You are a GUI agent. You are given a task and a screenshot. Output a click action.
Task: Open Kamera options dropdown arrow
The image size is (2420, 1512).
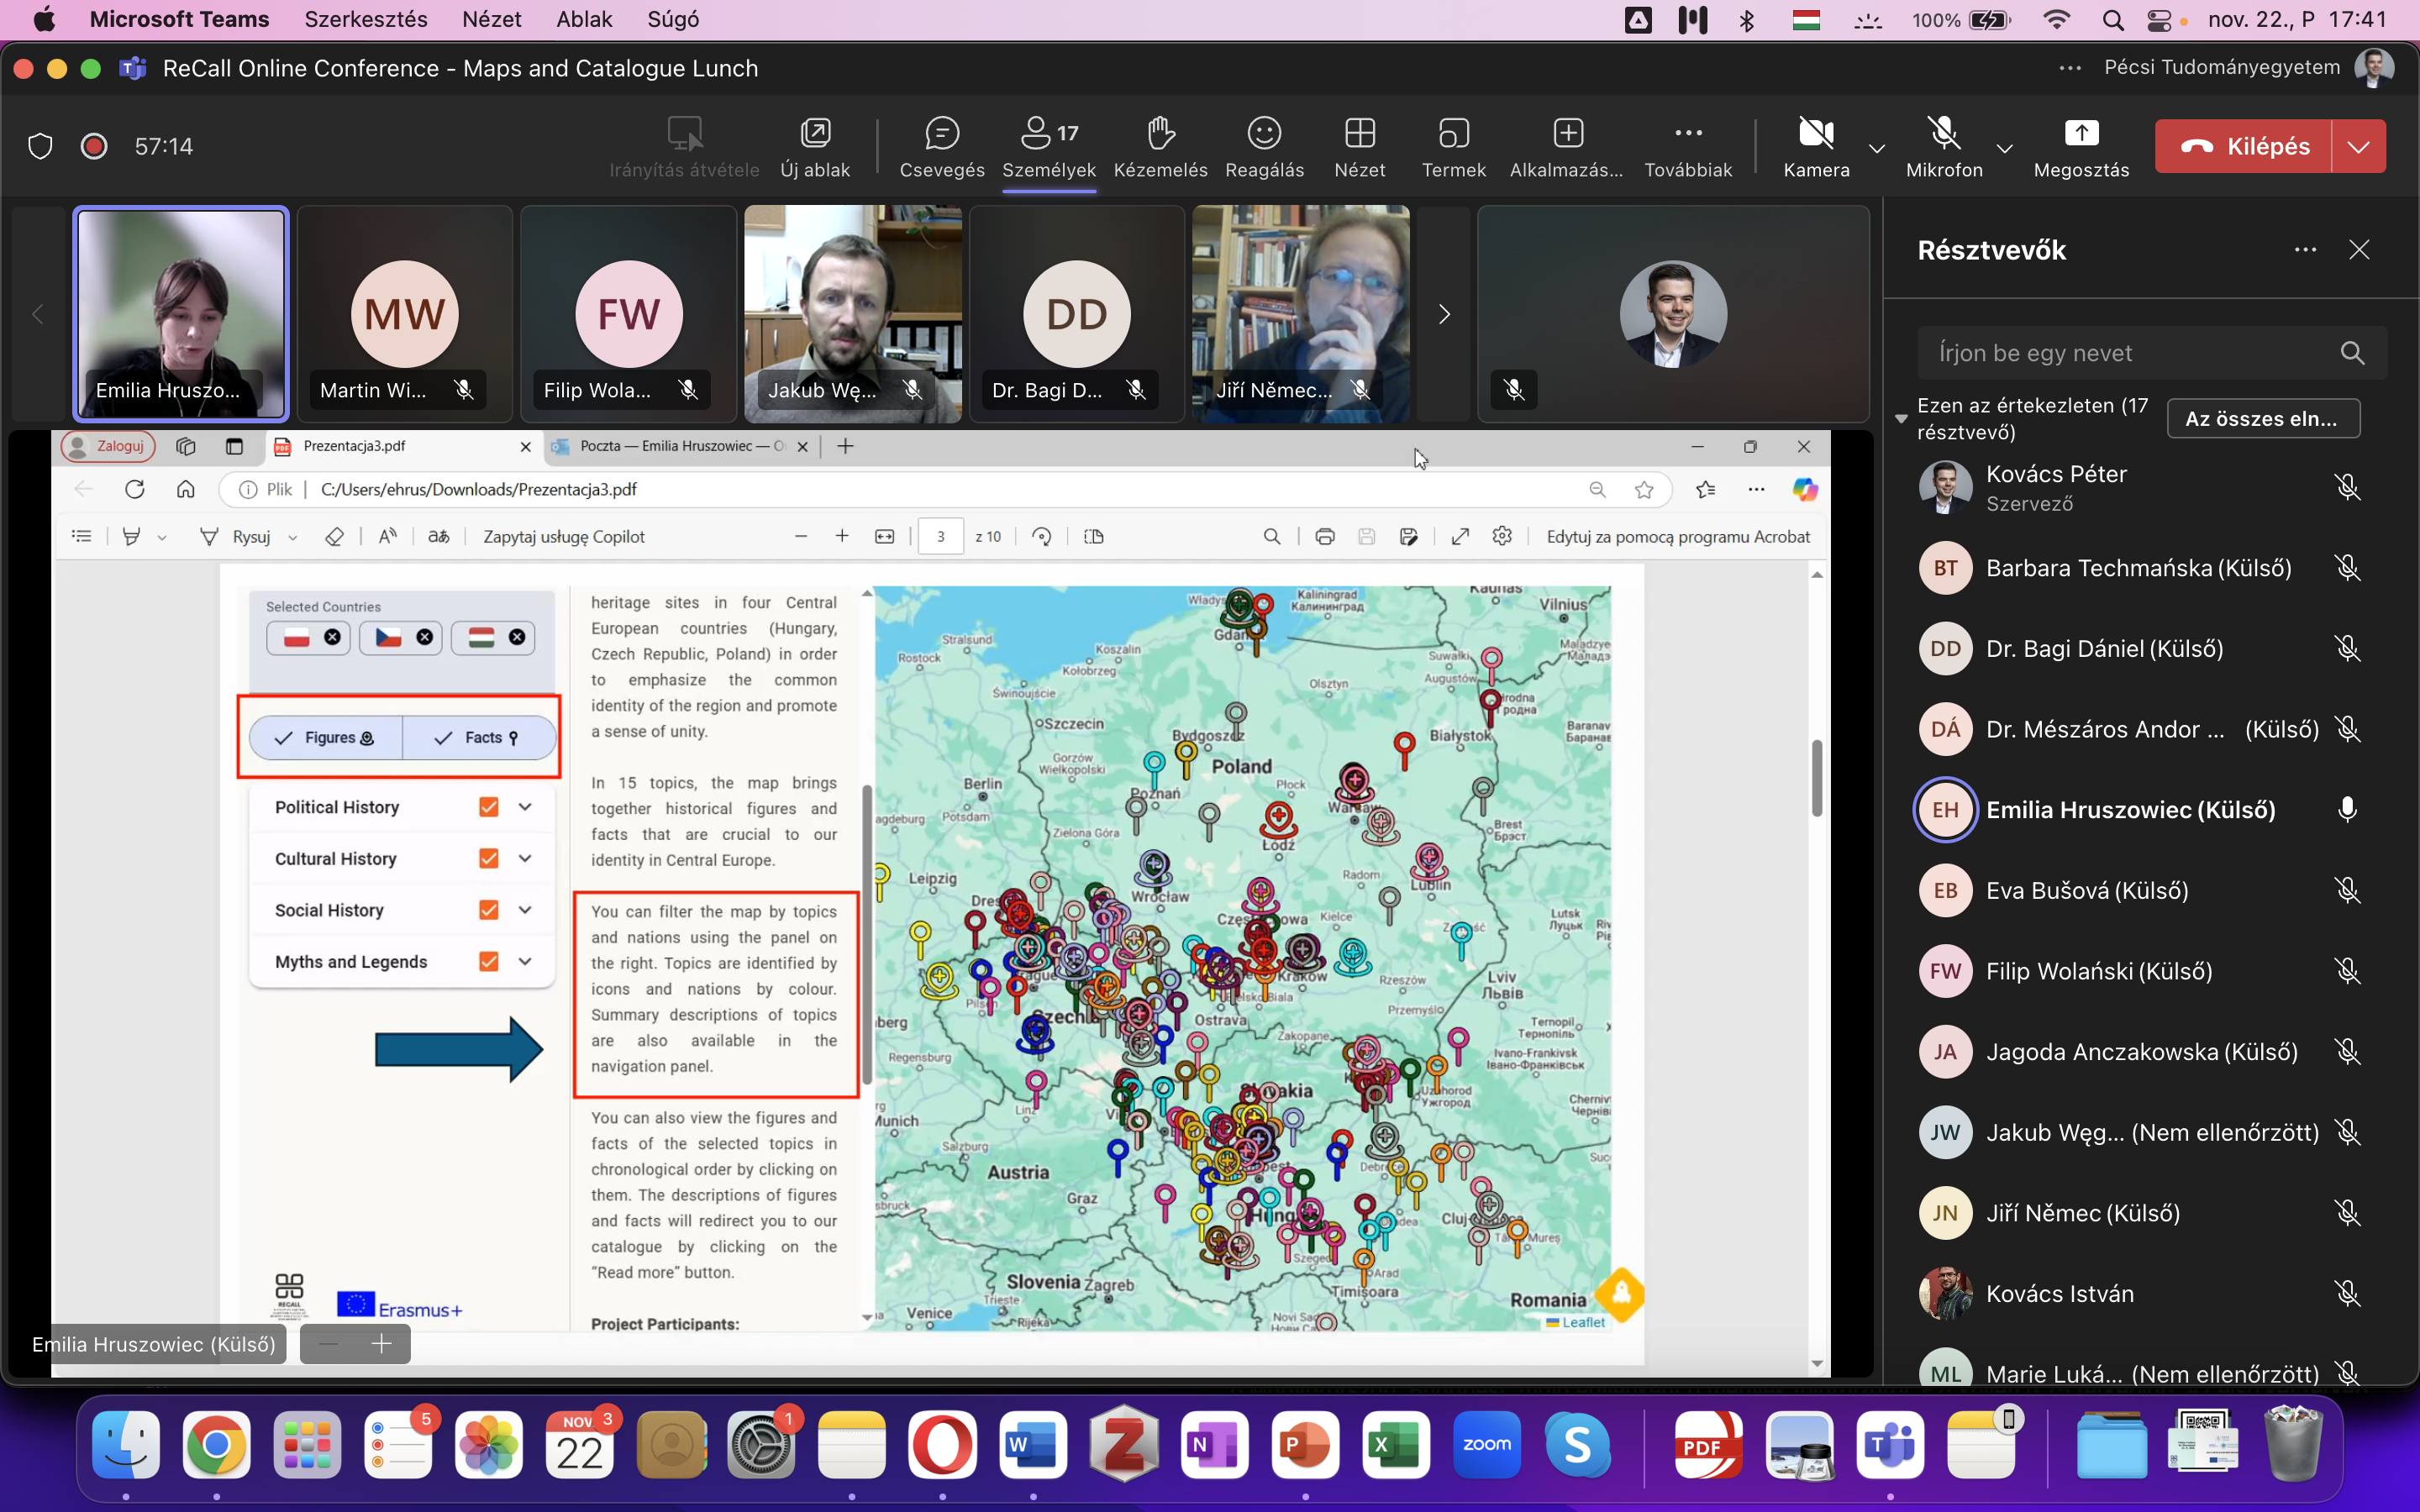[1877, 148]
